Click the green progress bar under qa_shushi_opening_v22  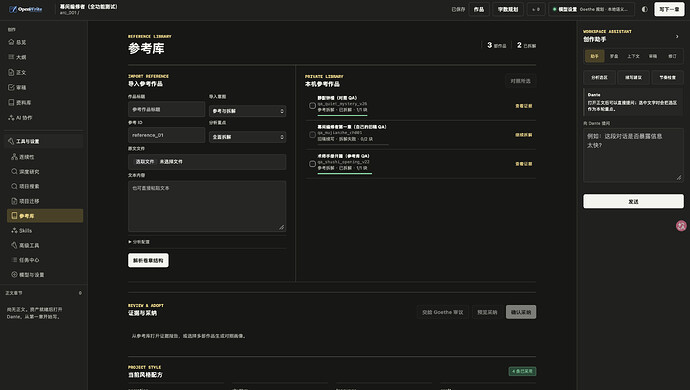click(x=345, y=173)
